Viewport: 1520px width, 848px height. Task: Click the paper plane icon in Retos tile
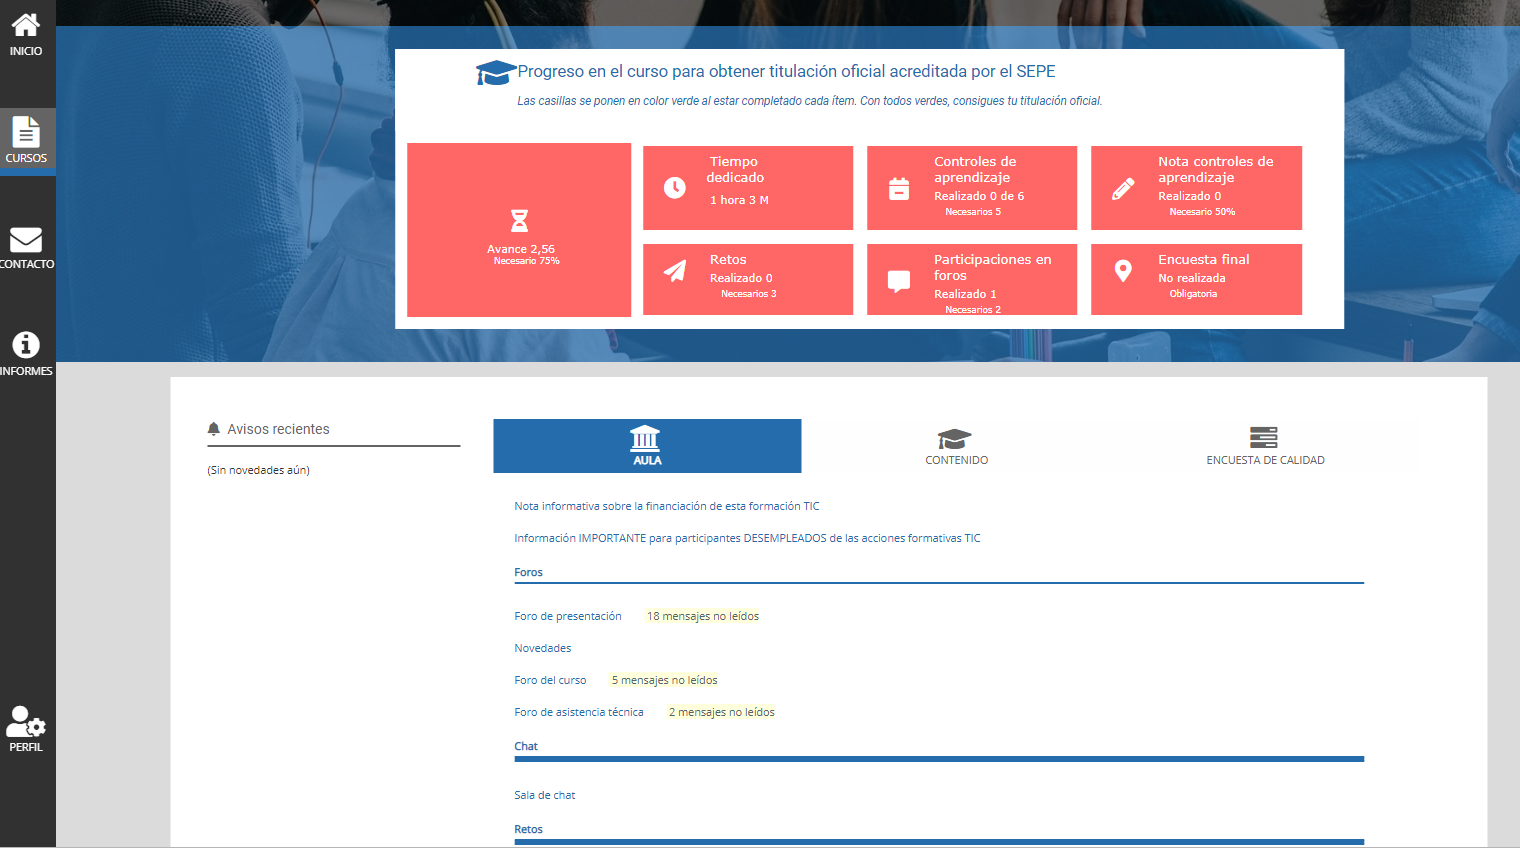[x=675, y=271]
